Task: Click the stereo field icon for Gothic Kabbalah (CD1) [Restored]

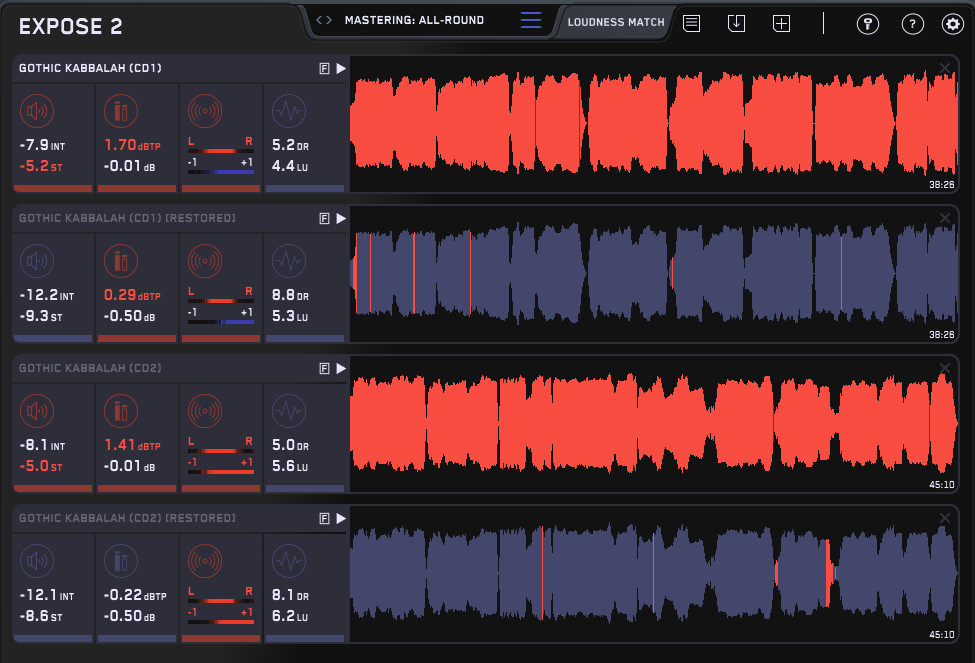Action: [205, 261]
